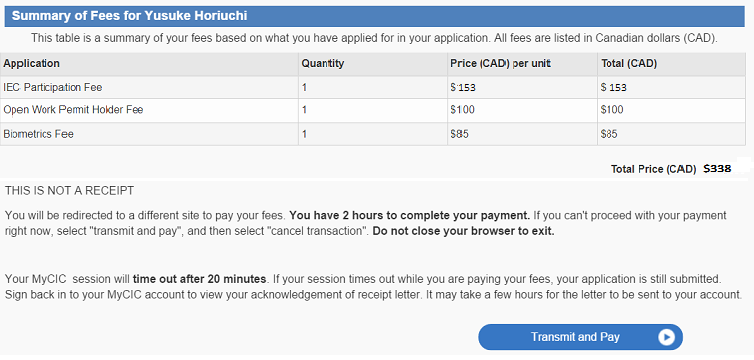Viewport: 754px width, 360px height.
Task: Click the arrow icon on Transmit and Pay
Action: click(666, 337)
